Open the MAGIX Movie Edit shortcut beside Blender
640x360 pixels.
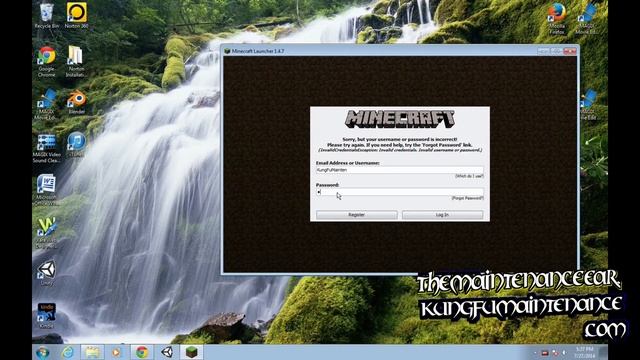click(47, 104)
